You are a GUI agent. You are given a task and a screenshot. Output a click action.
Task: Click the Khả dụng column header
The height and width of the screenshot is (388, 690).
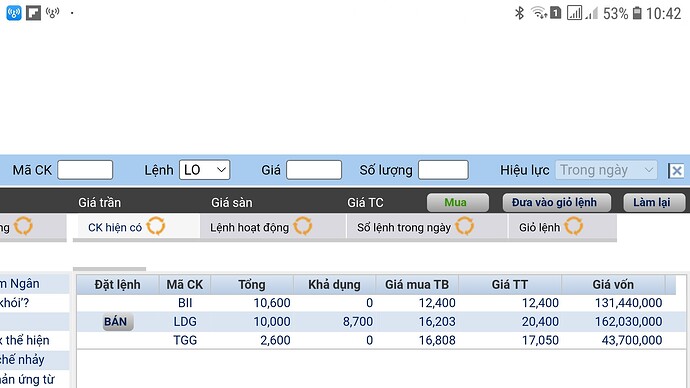click(x=334, y=285)
